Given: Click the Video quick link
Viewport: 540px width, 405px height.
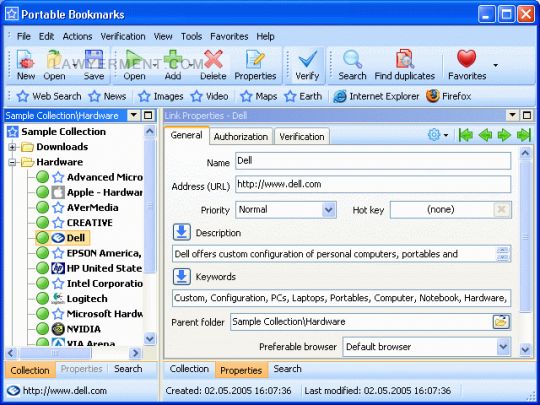Looking at the screenshot, I should point(209,96).
